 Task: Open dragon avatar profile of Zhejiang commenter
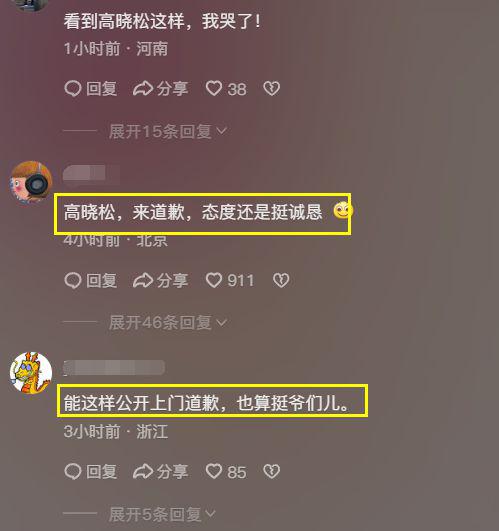tap(31, 373)
